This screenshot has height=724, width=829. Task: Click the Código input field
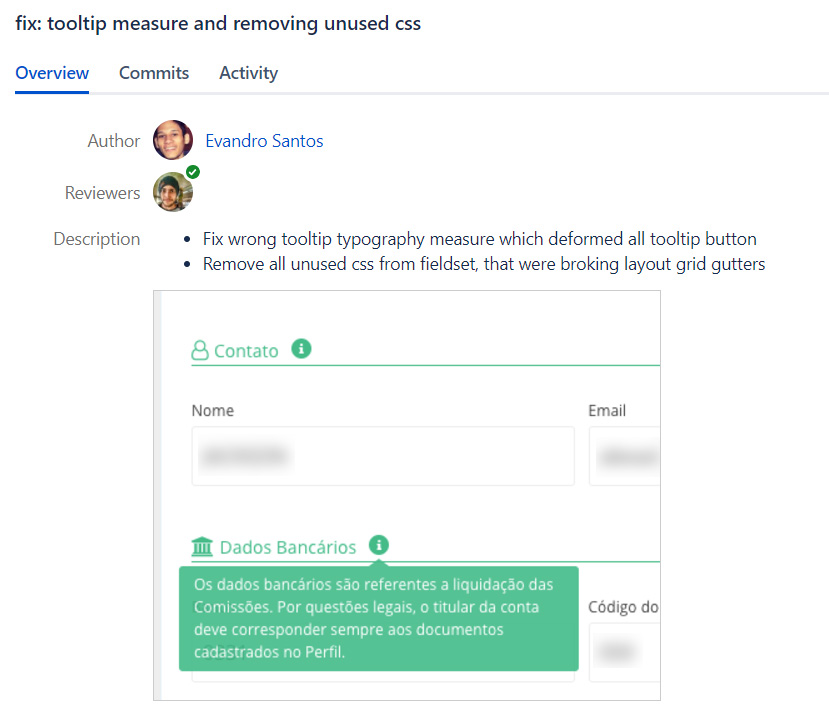pos(624,652)
